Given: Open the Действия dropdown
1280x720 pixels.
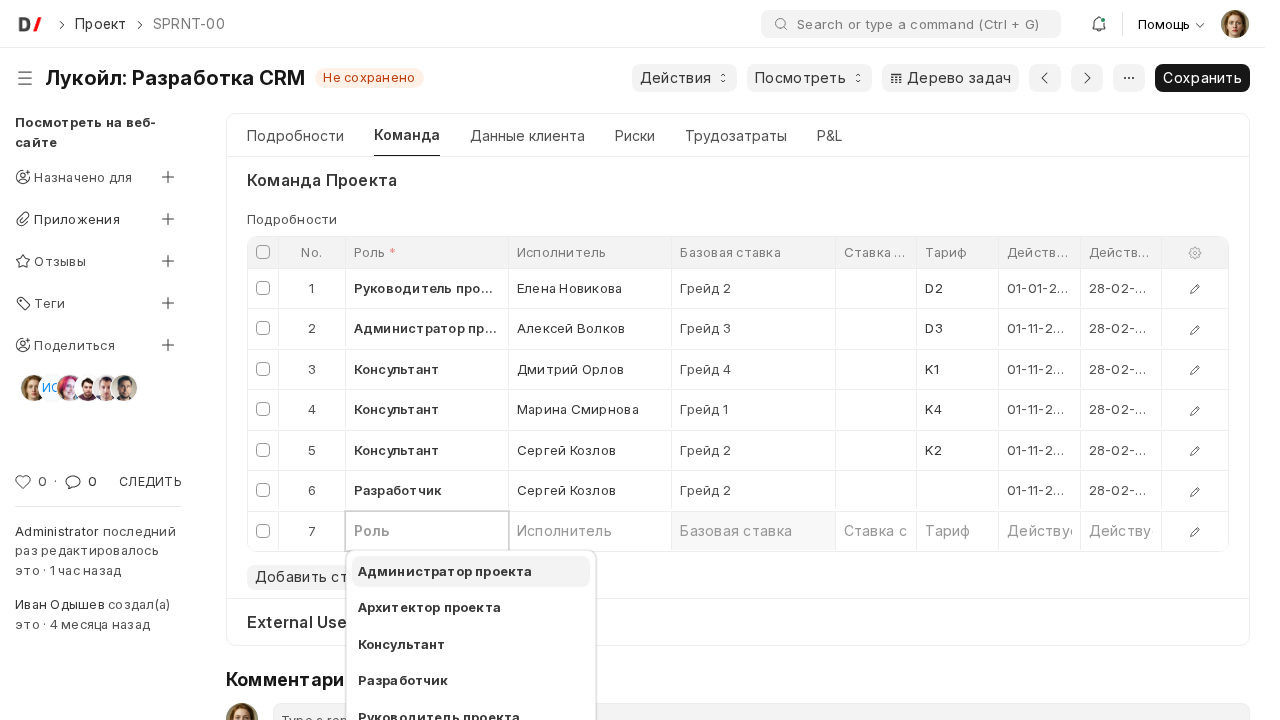Looking at the screenshot, I should pyautogui.click(x=684, y=78).
